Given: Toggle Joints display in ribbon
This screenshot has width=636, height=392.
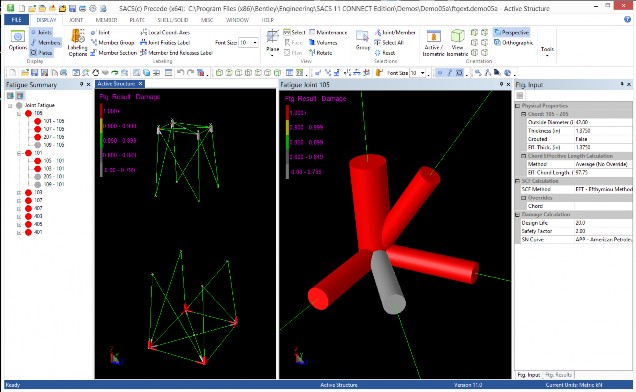Looking at the screenshot, I should pos(41,32).
